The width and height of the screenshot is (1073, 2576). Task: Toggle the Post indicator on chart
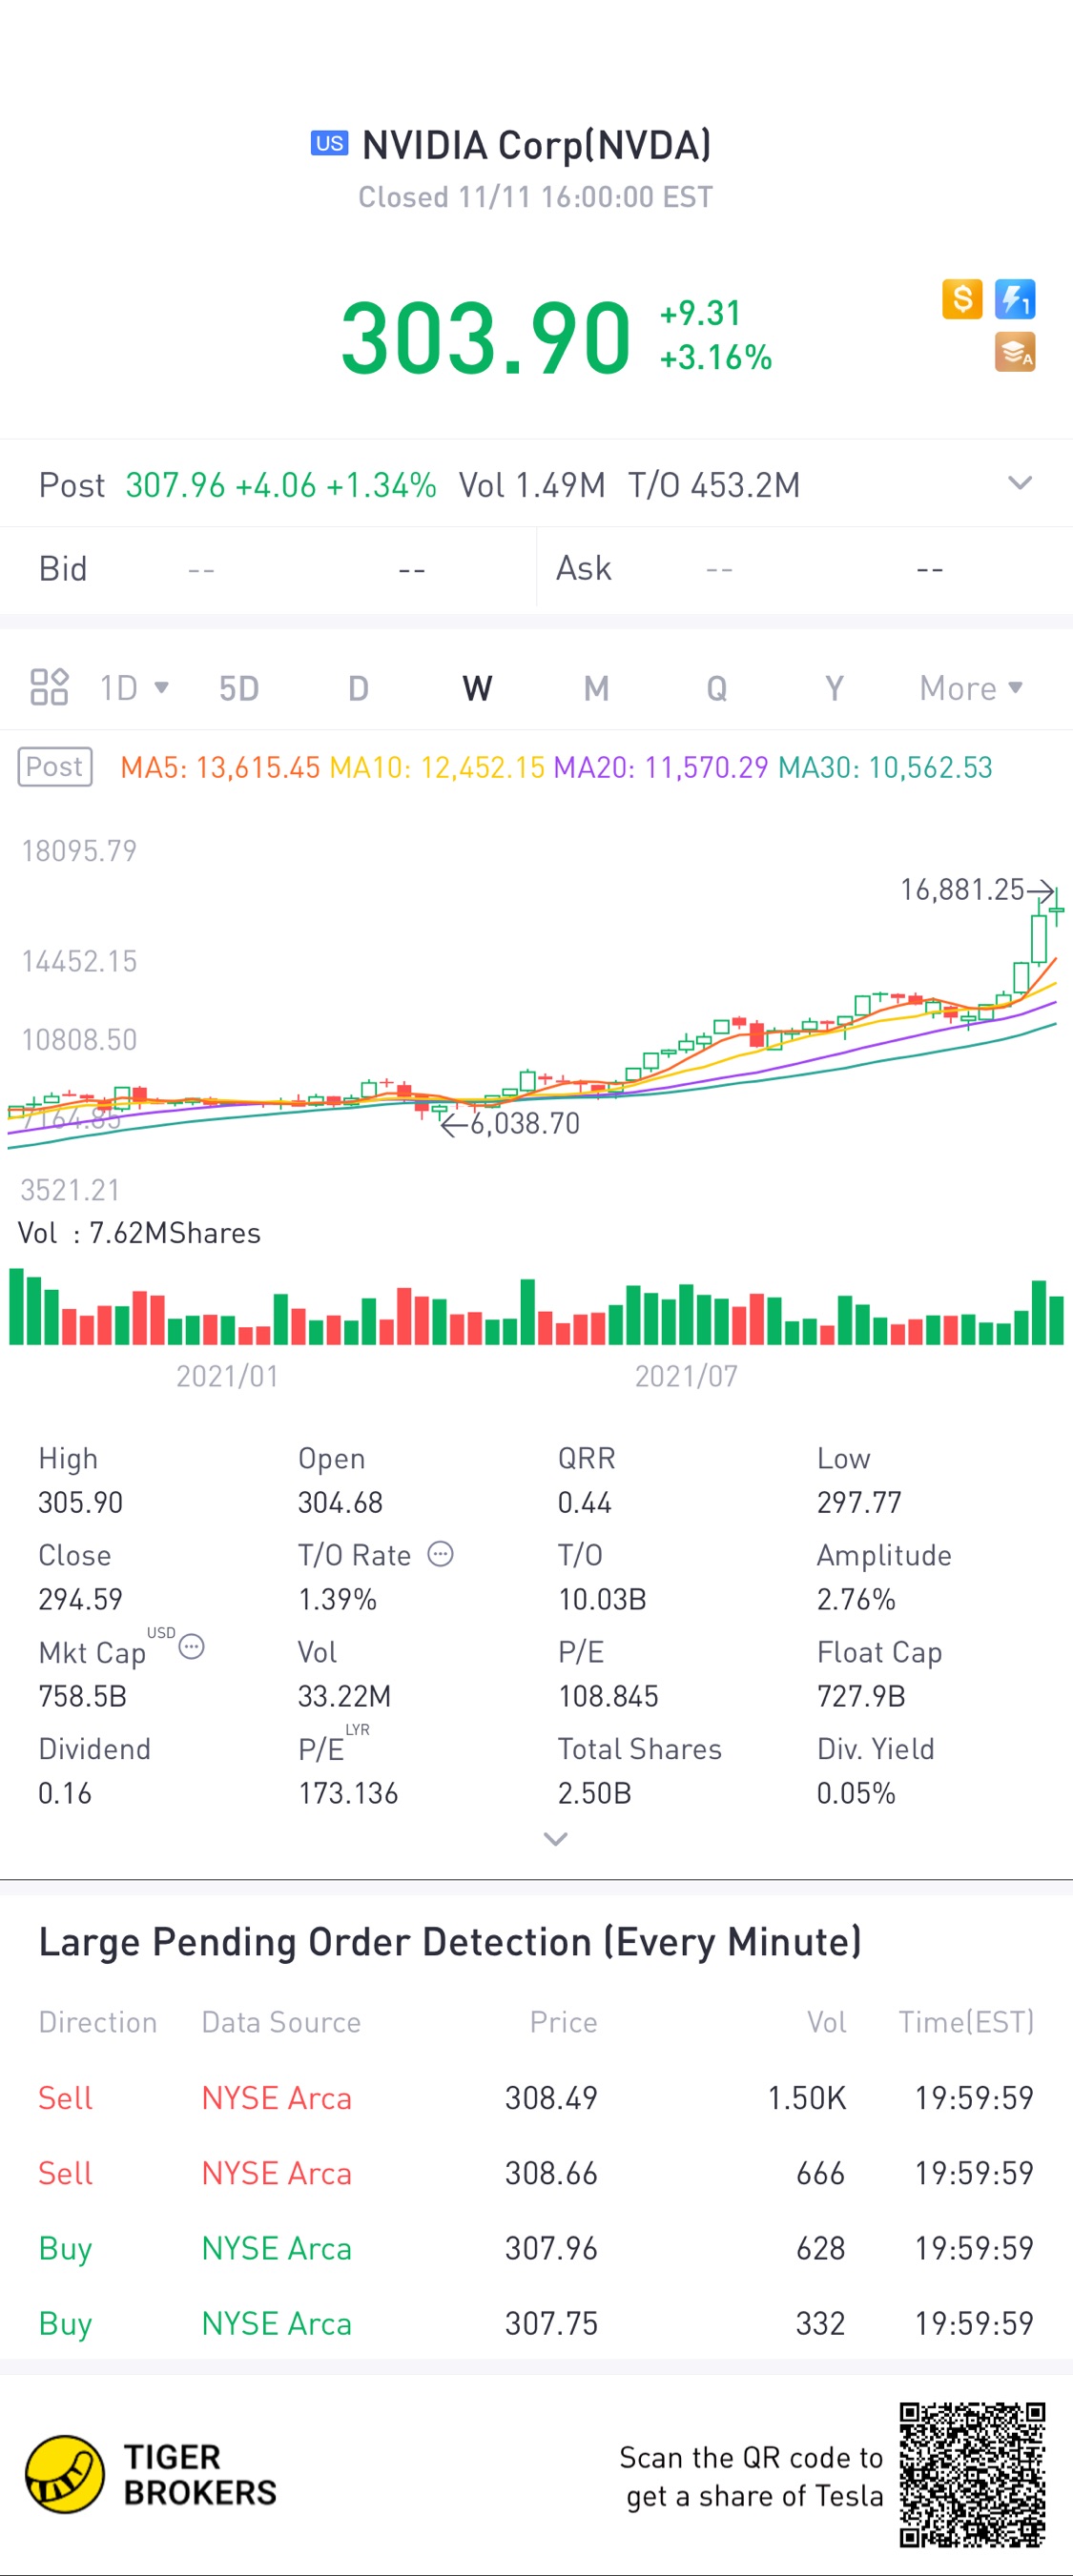click(x=55, y=767)
